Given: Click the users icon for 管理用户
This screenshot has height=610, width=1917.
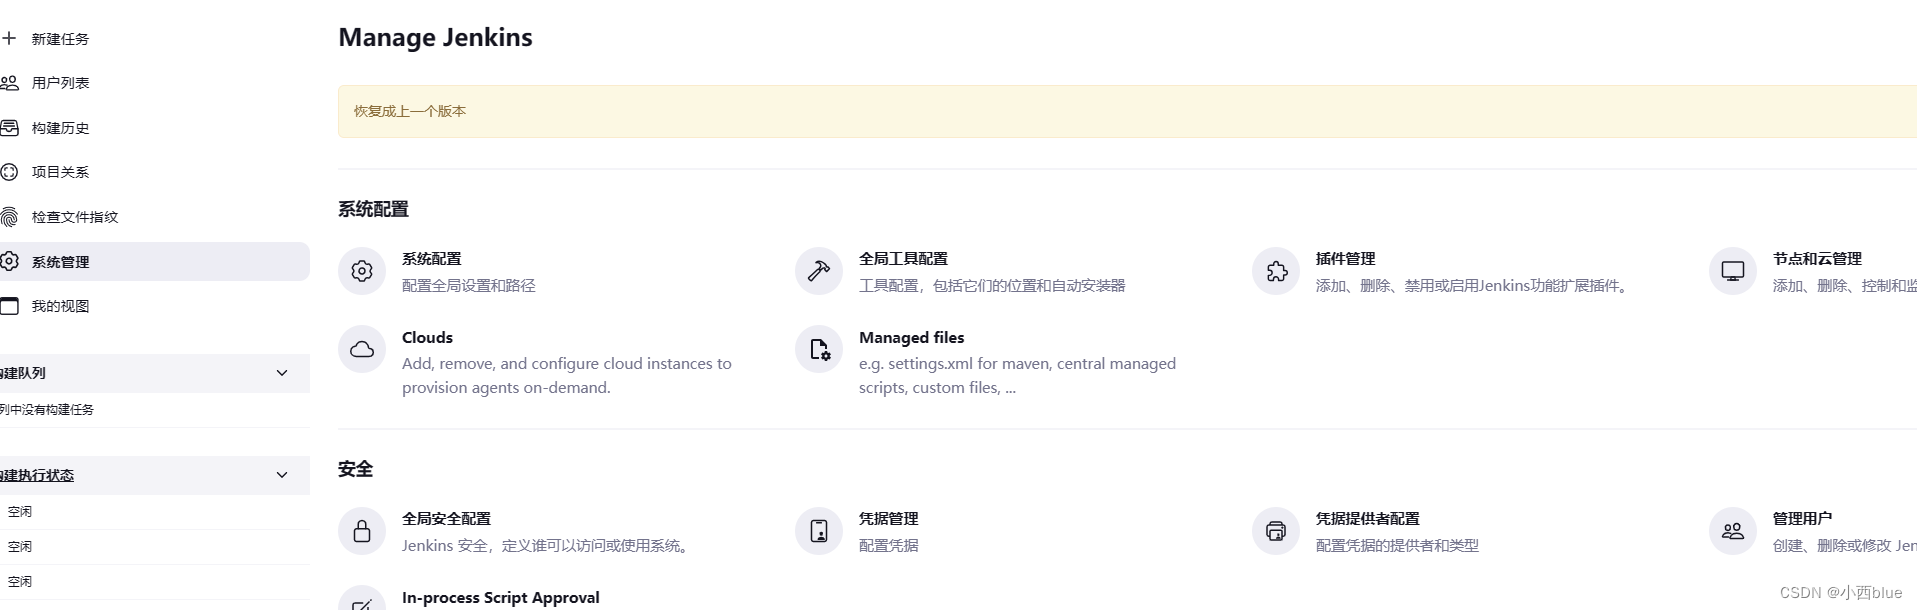Looking at the screenshot, I should [1733, 531].
